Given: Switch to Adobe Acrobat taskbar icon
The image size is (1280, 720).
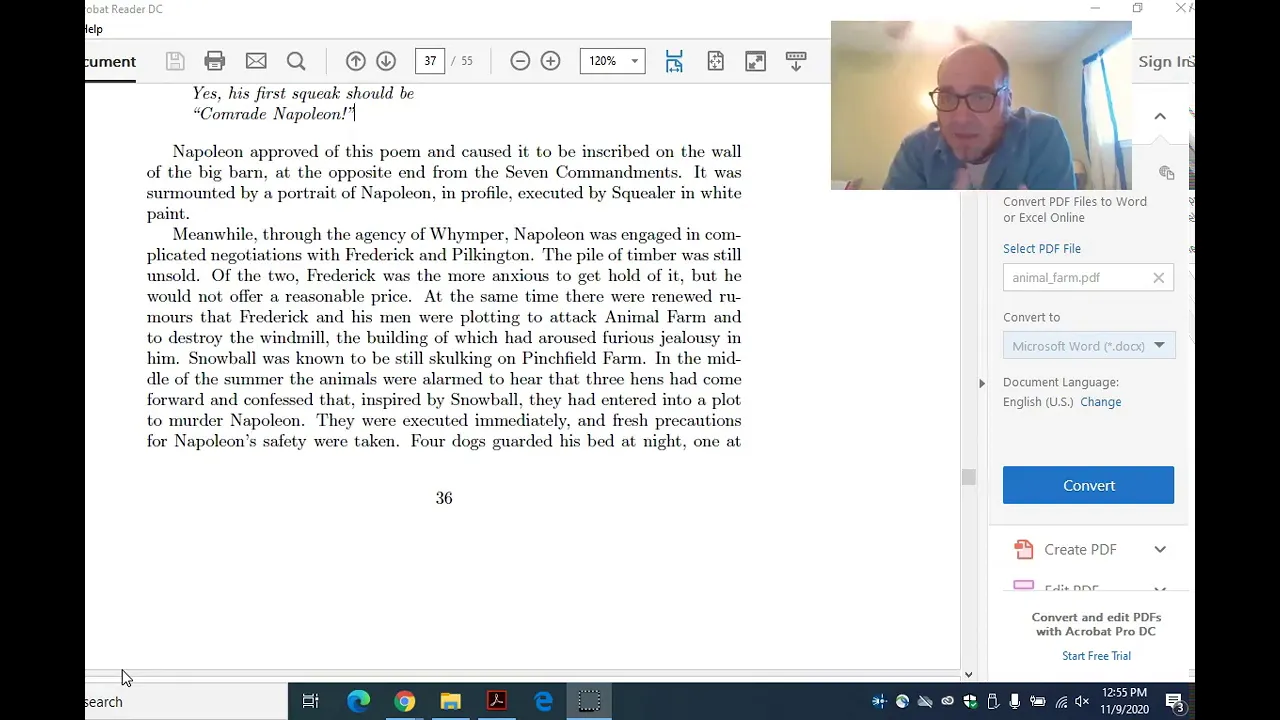Looking at the screenshot, I should pos(497,701).
